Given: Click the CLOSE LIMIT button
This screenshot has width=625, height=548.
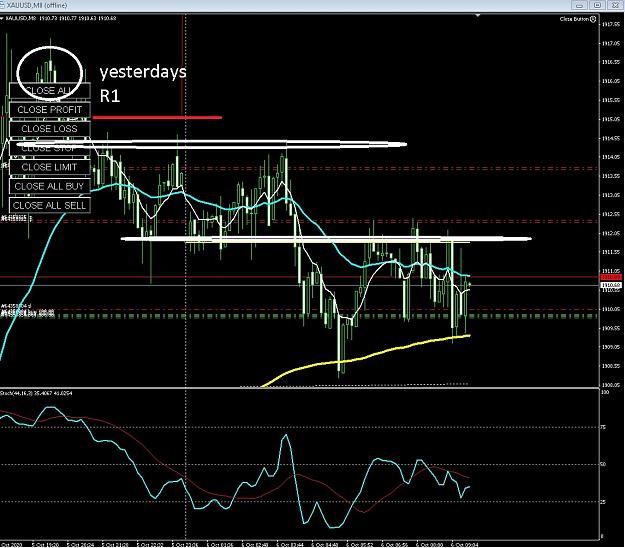Looking at the screenshot, I should click(50, 167).
